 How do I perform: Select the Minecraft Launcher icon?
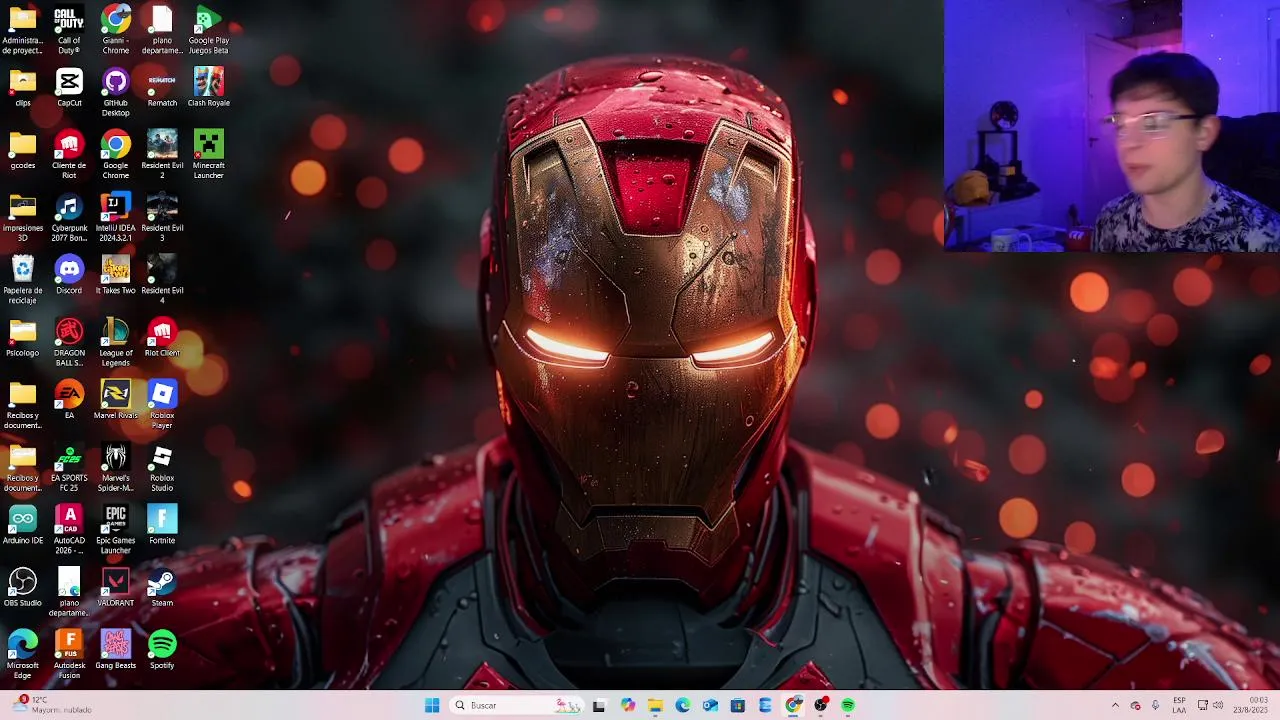[x=209, y=155]
